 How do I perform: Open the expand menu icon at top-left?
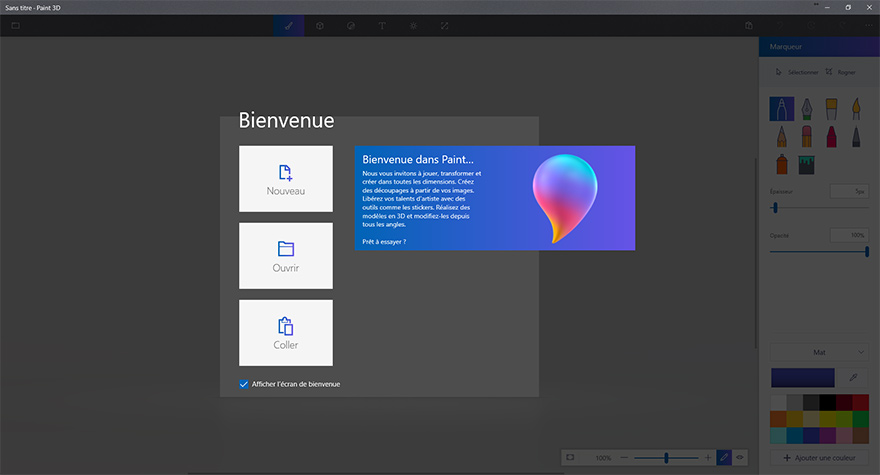pos(16,26)
